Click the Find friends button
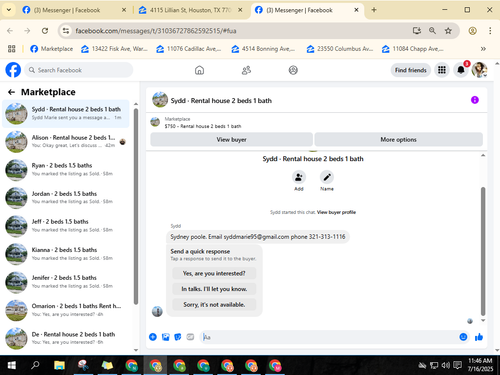Screen dimensions: 500x375 (411, 70)
